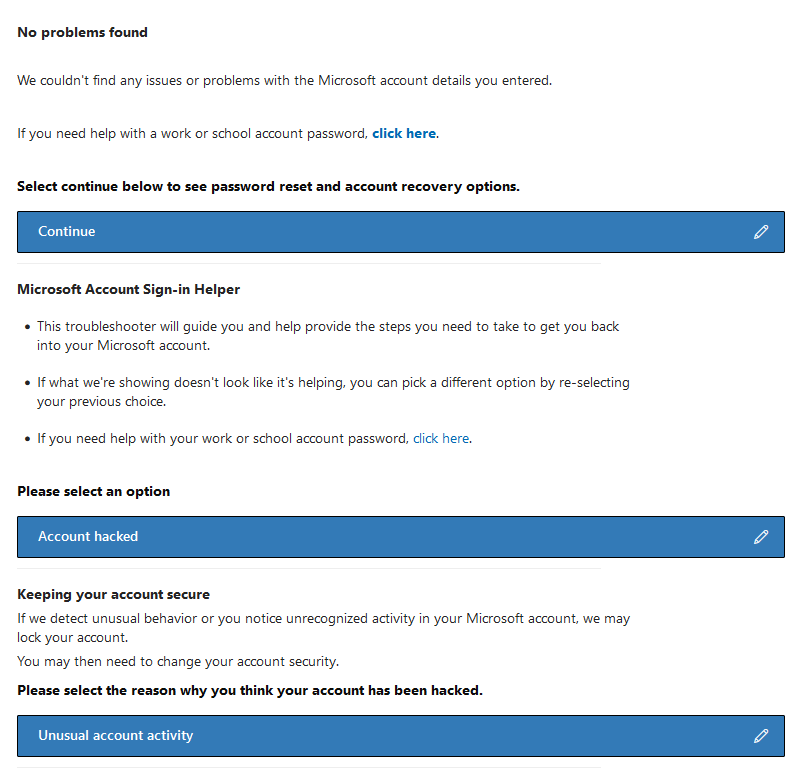The height and width of the screenshot is (773, 812).
Task: Choose the Unusual account activity reason
Action: [x=115, y=736]
